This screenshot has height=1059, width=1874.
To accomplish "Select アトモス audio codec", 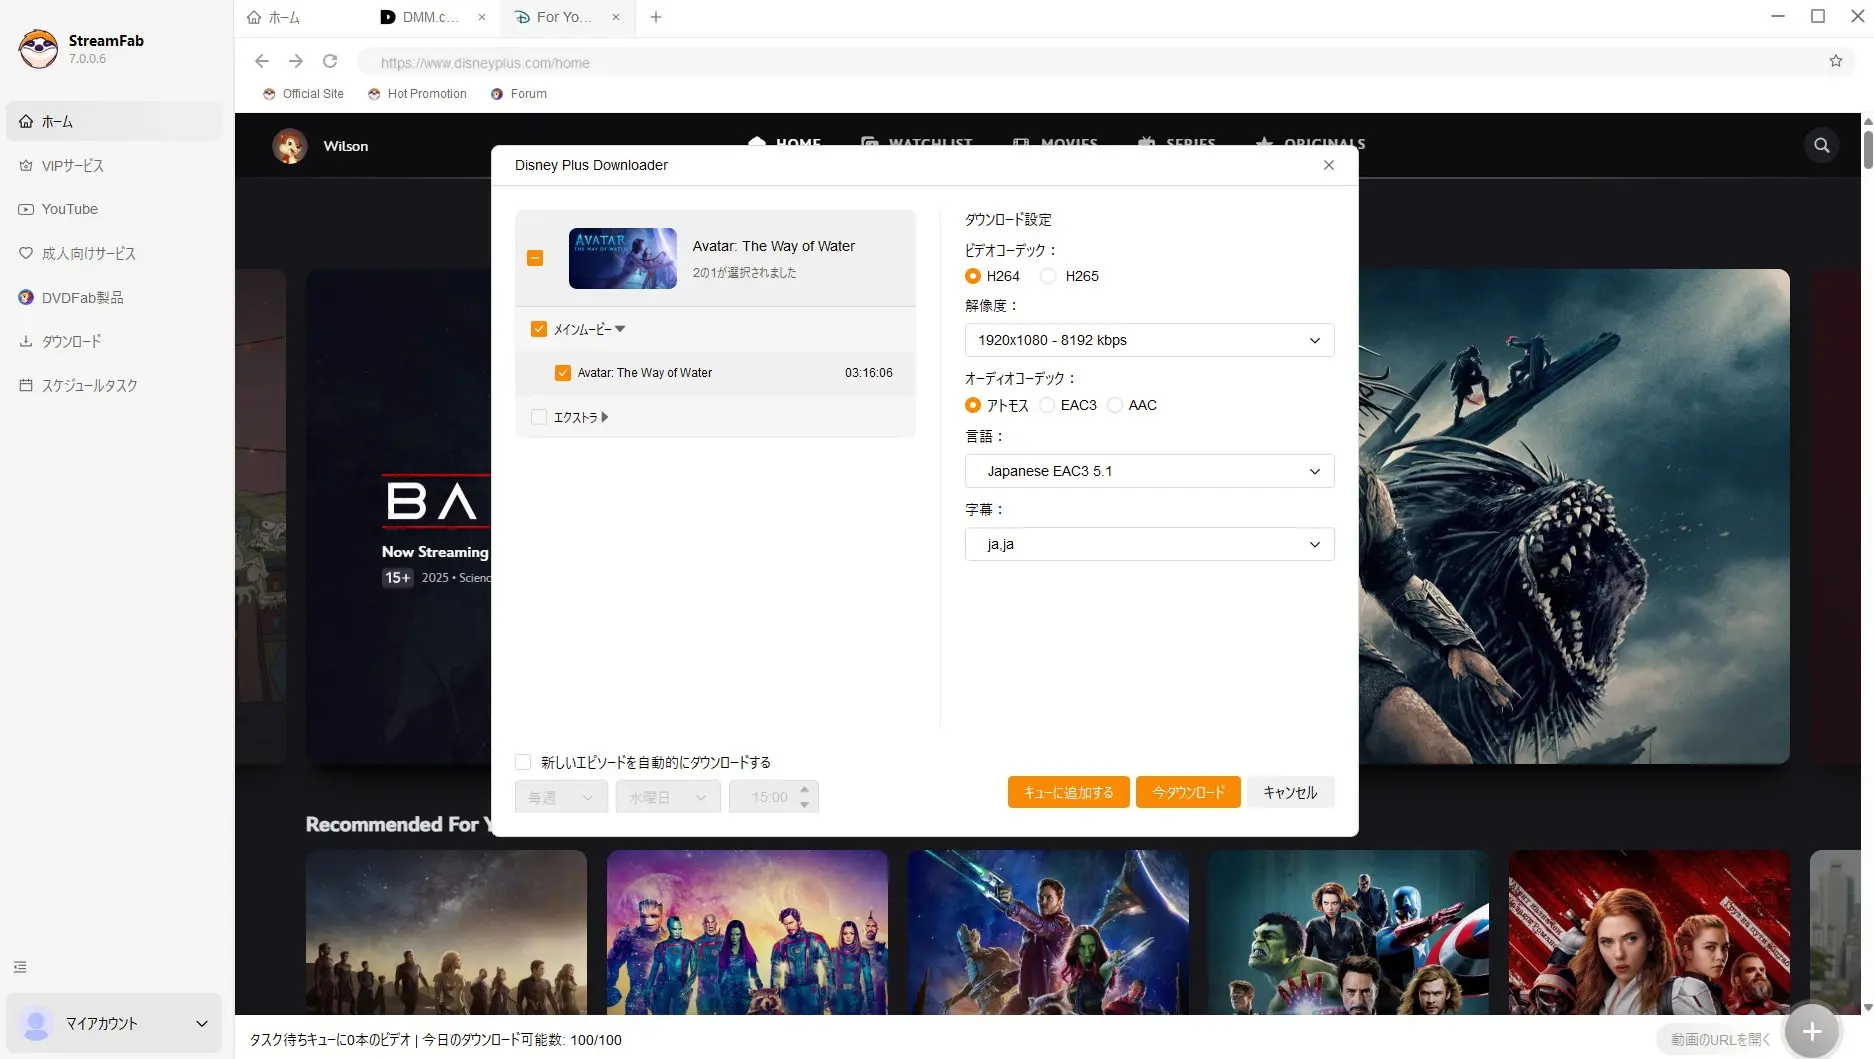I will click(x=973, y=405).
